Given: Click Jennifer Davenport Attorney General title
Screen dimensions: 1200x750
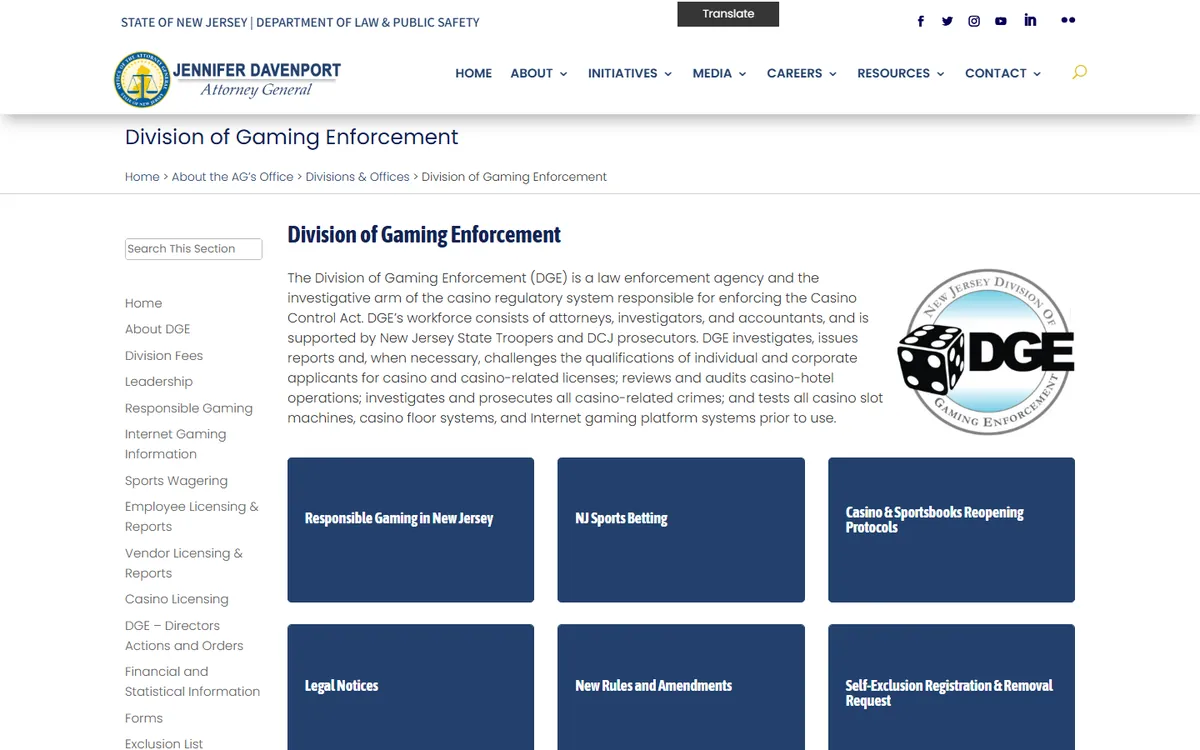Looking at the screenshot, I should tap(256, 79).
